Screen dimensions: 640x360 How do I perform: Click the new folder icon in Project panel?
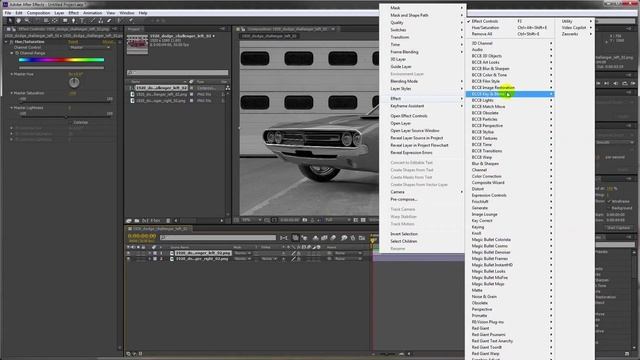coord(137,221)
